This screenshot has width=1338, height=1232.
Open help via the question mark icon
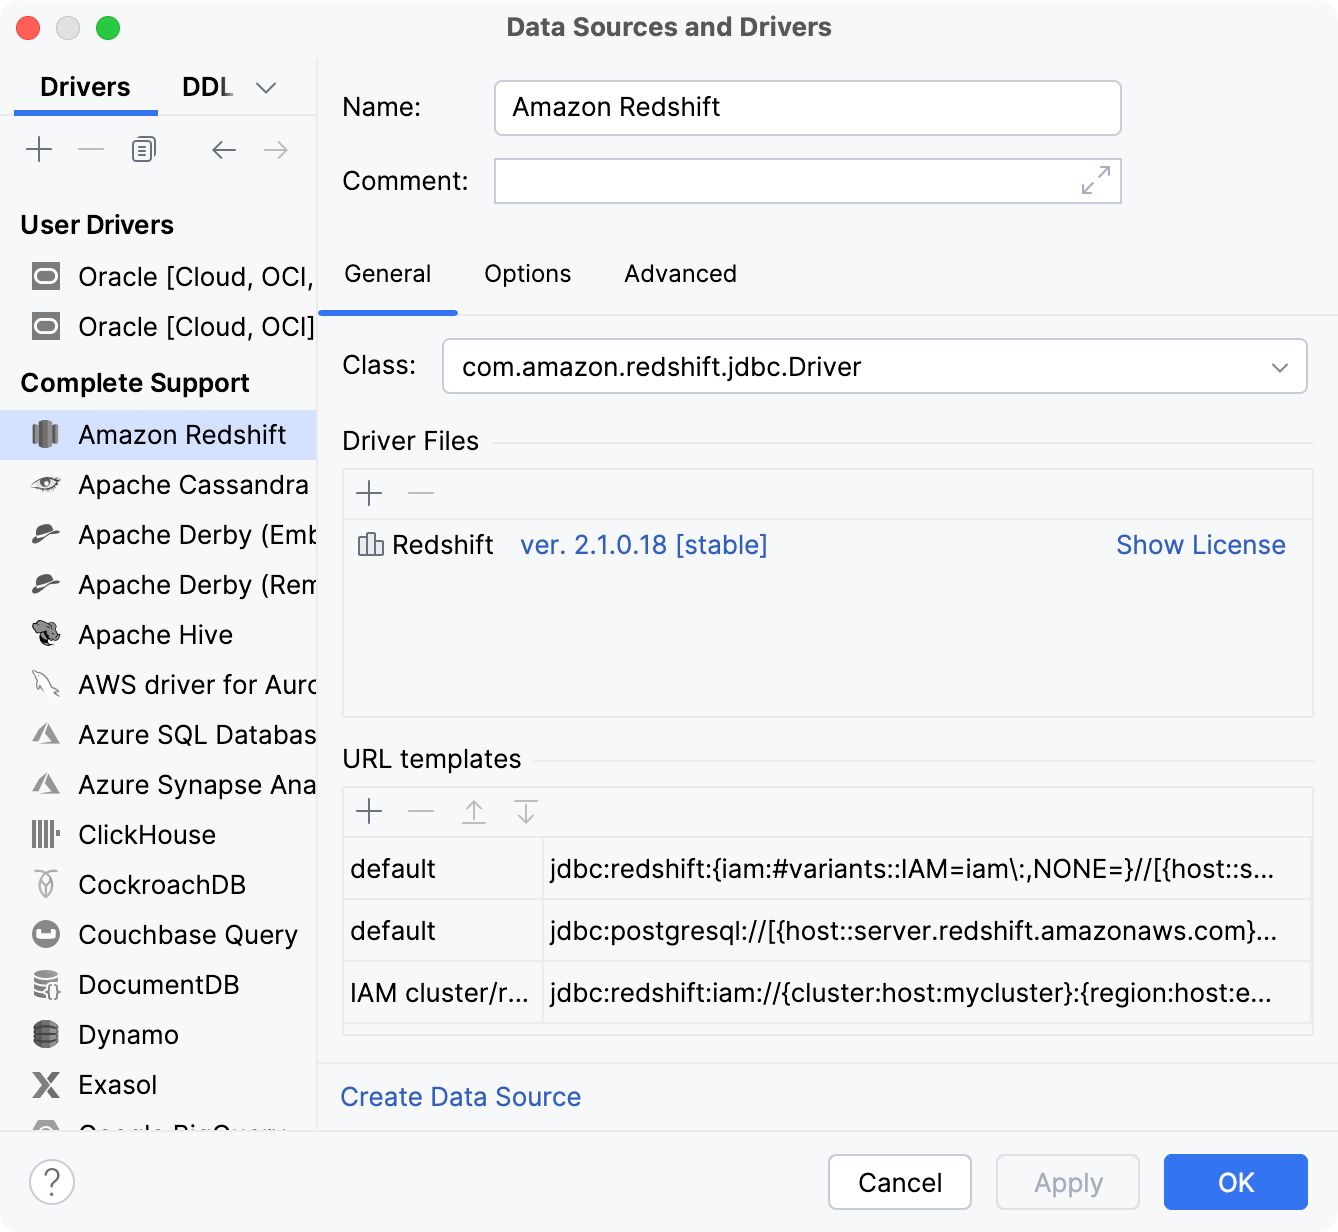(x=52, y=1182)
